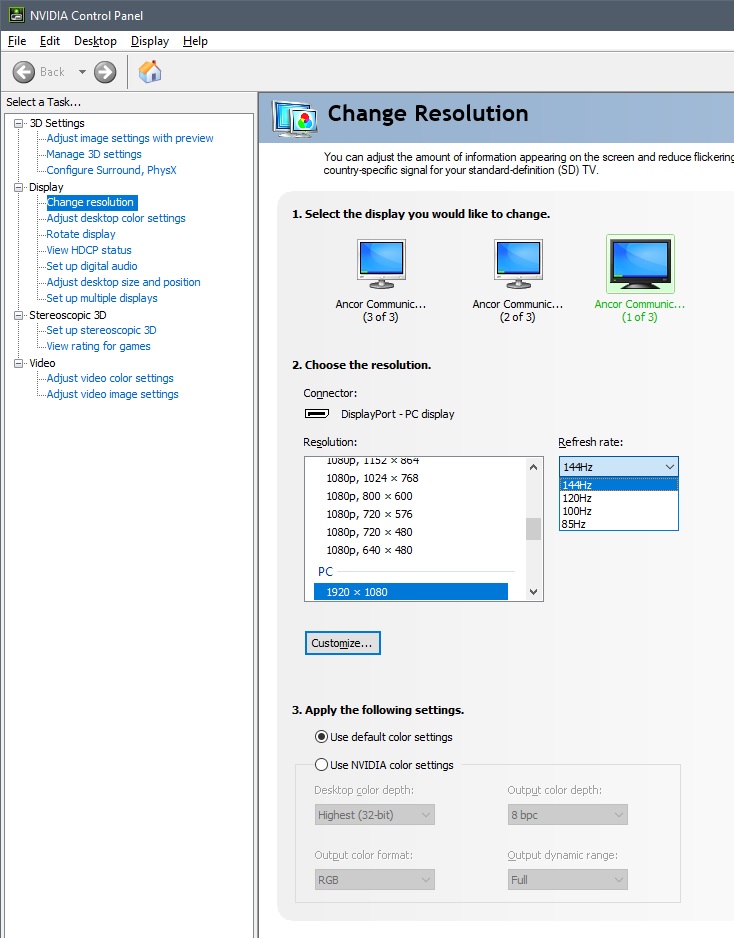Select Use NVIDIA color settings radio

pos(321,765)
